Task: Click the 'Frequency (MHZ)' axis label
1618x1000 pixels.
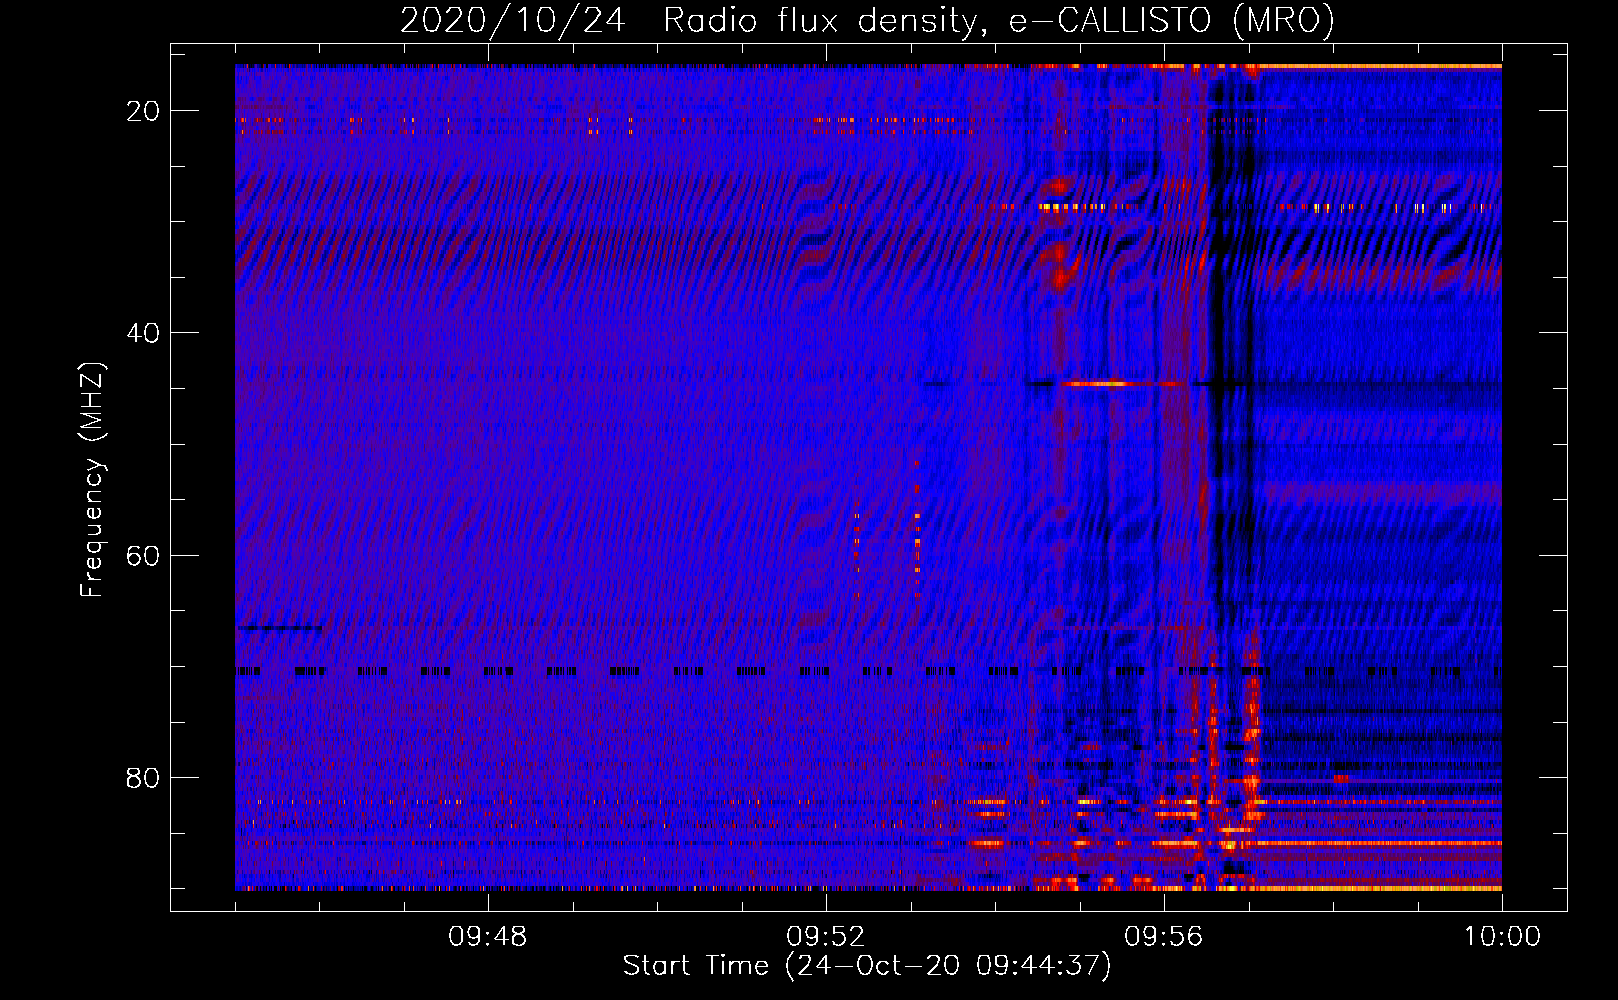Action: [92, 481]
